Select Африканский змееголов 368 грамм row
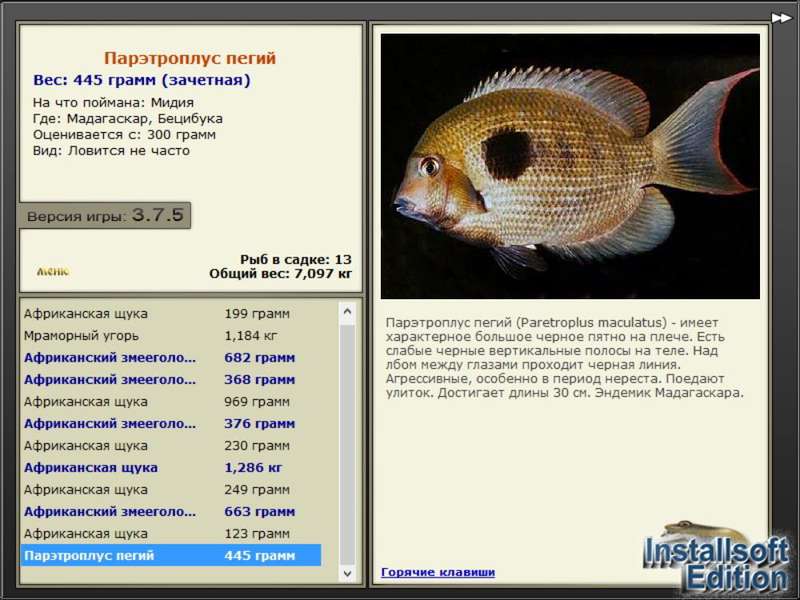The height and width of the screenshot is (600, 800). [x=171, y=380]
